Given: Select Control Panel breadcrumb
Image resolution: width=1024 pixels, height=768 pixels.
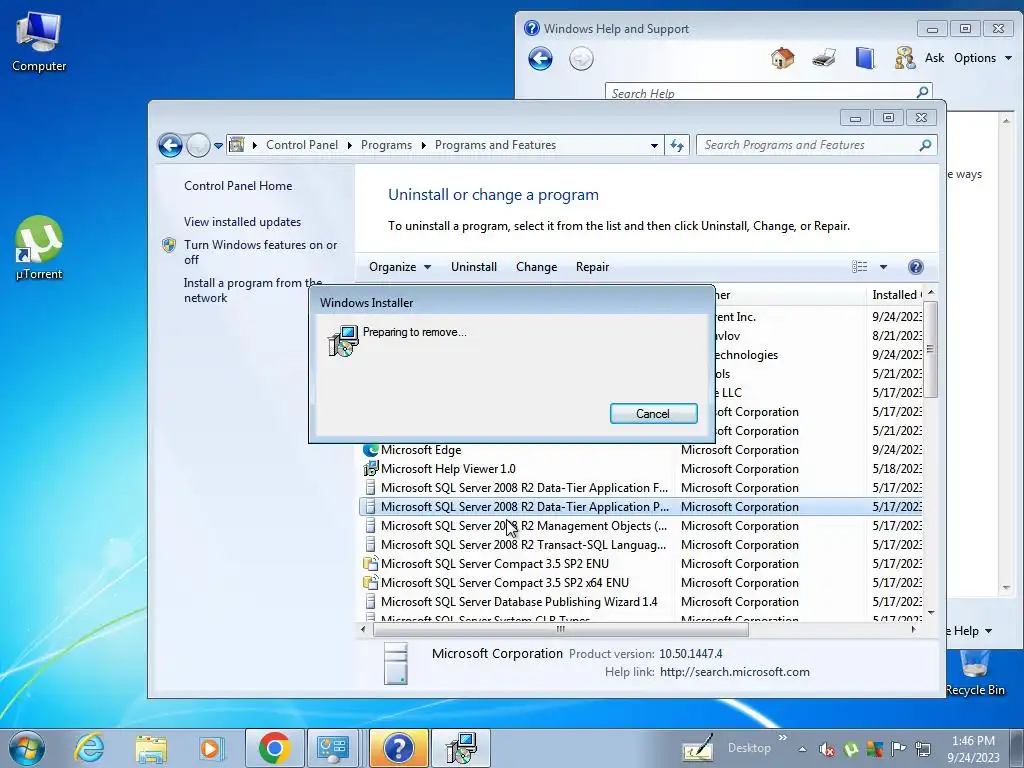Looking at the screenshot, I should point(302,145).
